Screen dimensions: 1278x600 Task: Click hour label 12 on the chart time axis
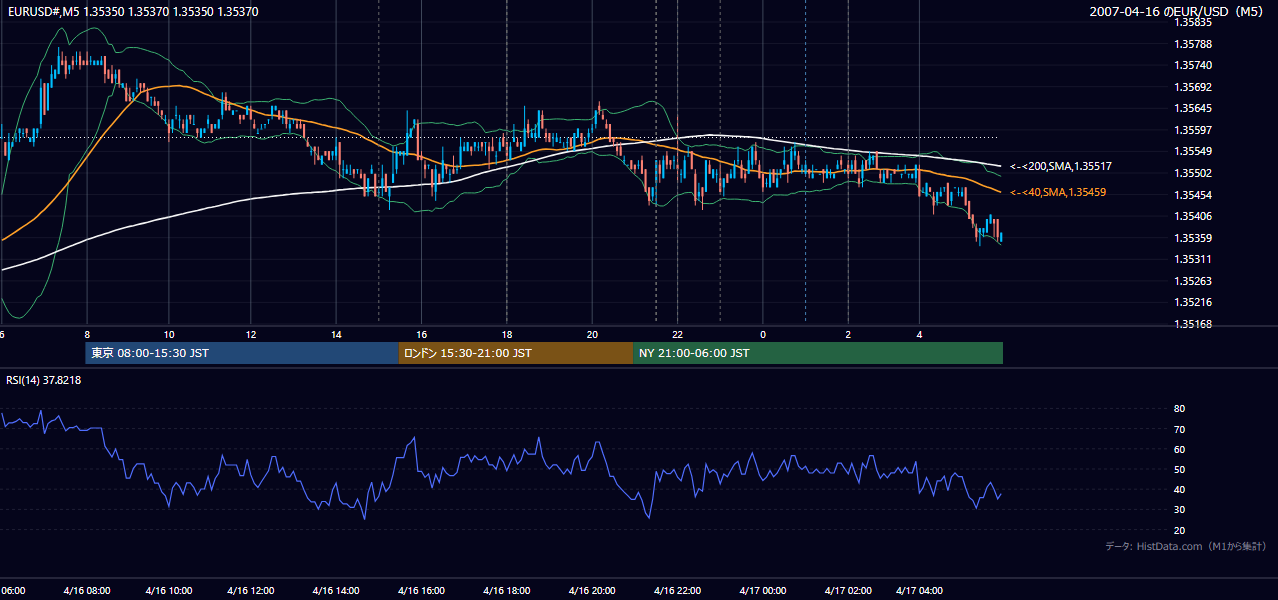pyautogui.click(x=251, y=334)
